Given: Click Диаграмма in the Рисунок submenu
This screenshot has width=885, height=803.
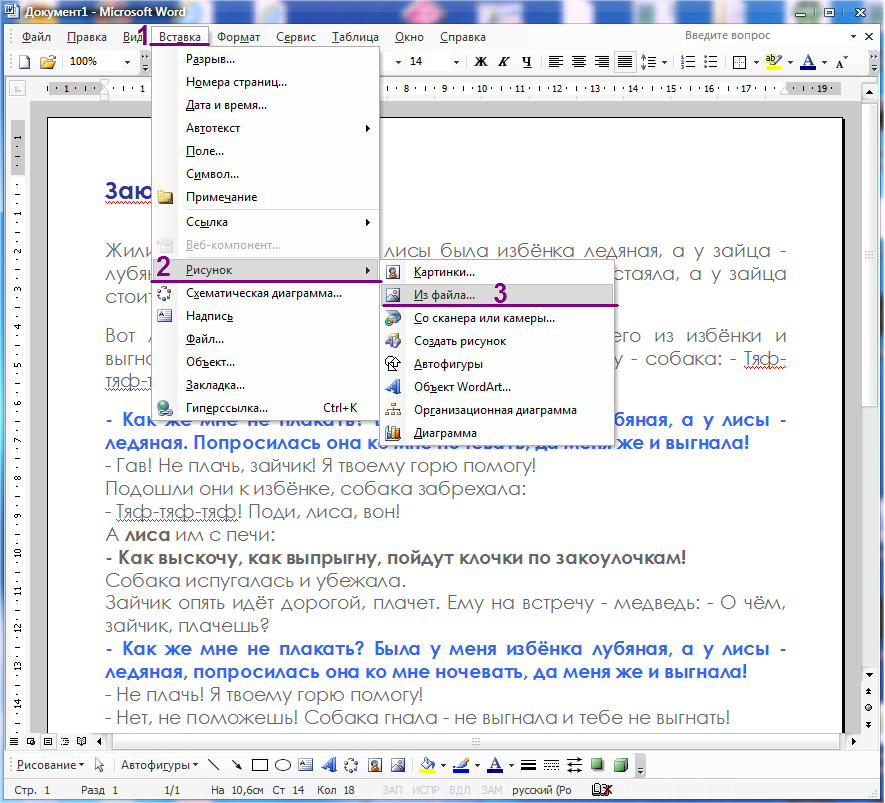Looking at the screenshot, I should coord(497,433).
